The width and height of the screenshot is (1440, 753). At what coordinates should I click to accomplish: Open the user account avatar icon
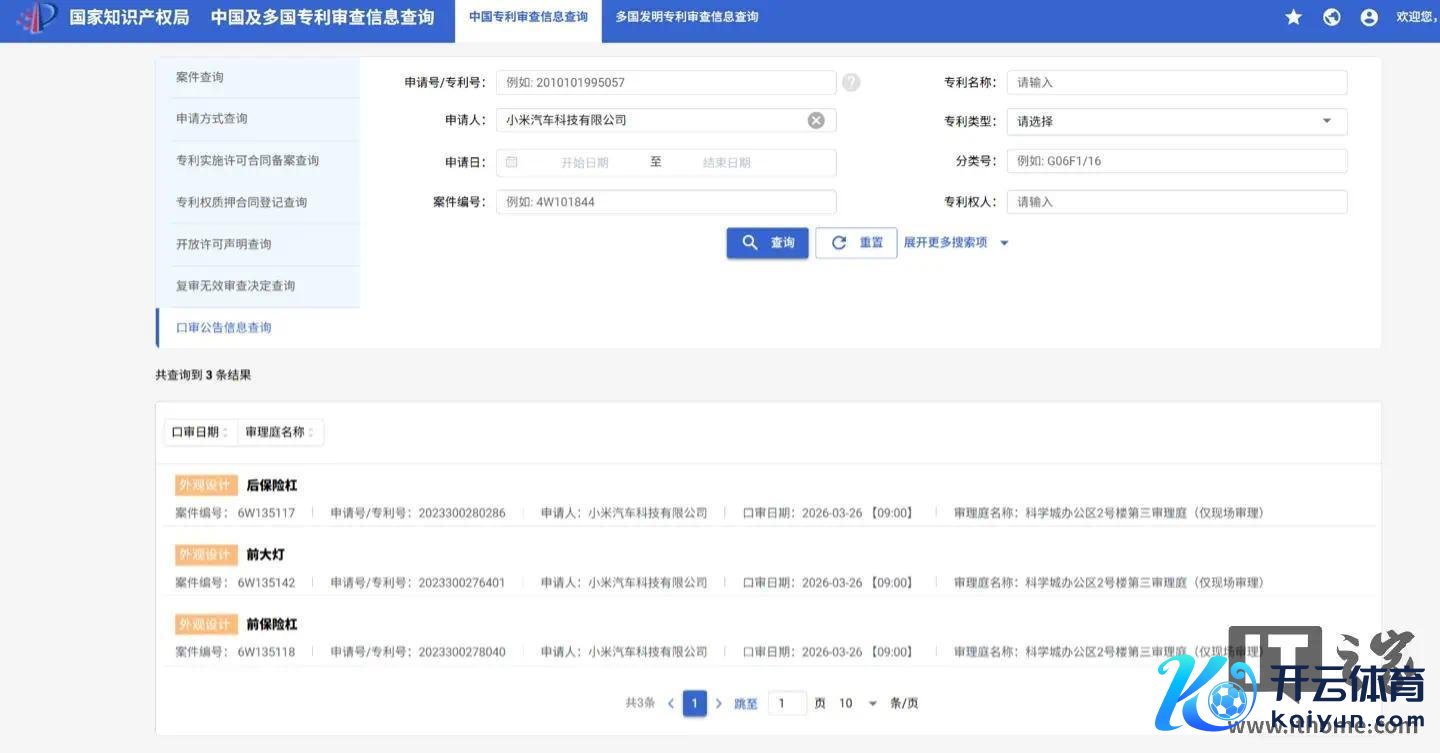[1369, 17]
